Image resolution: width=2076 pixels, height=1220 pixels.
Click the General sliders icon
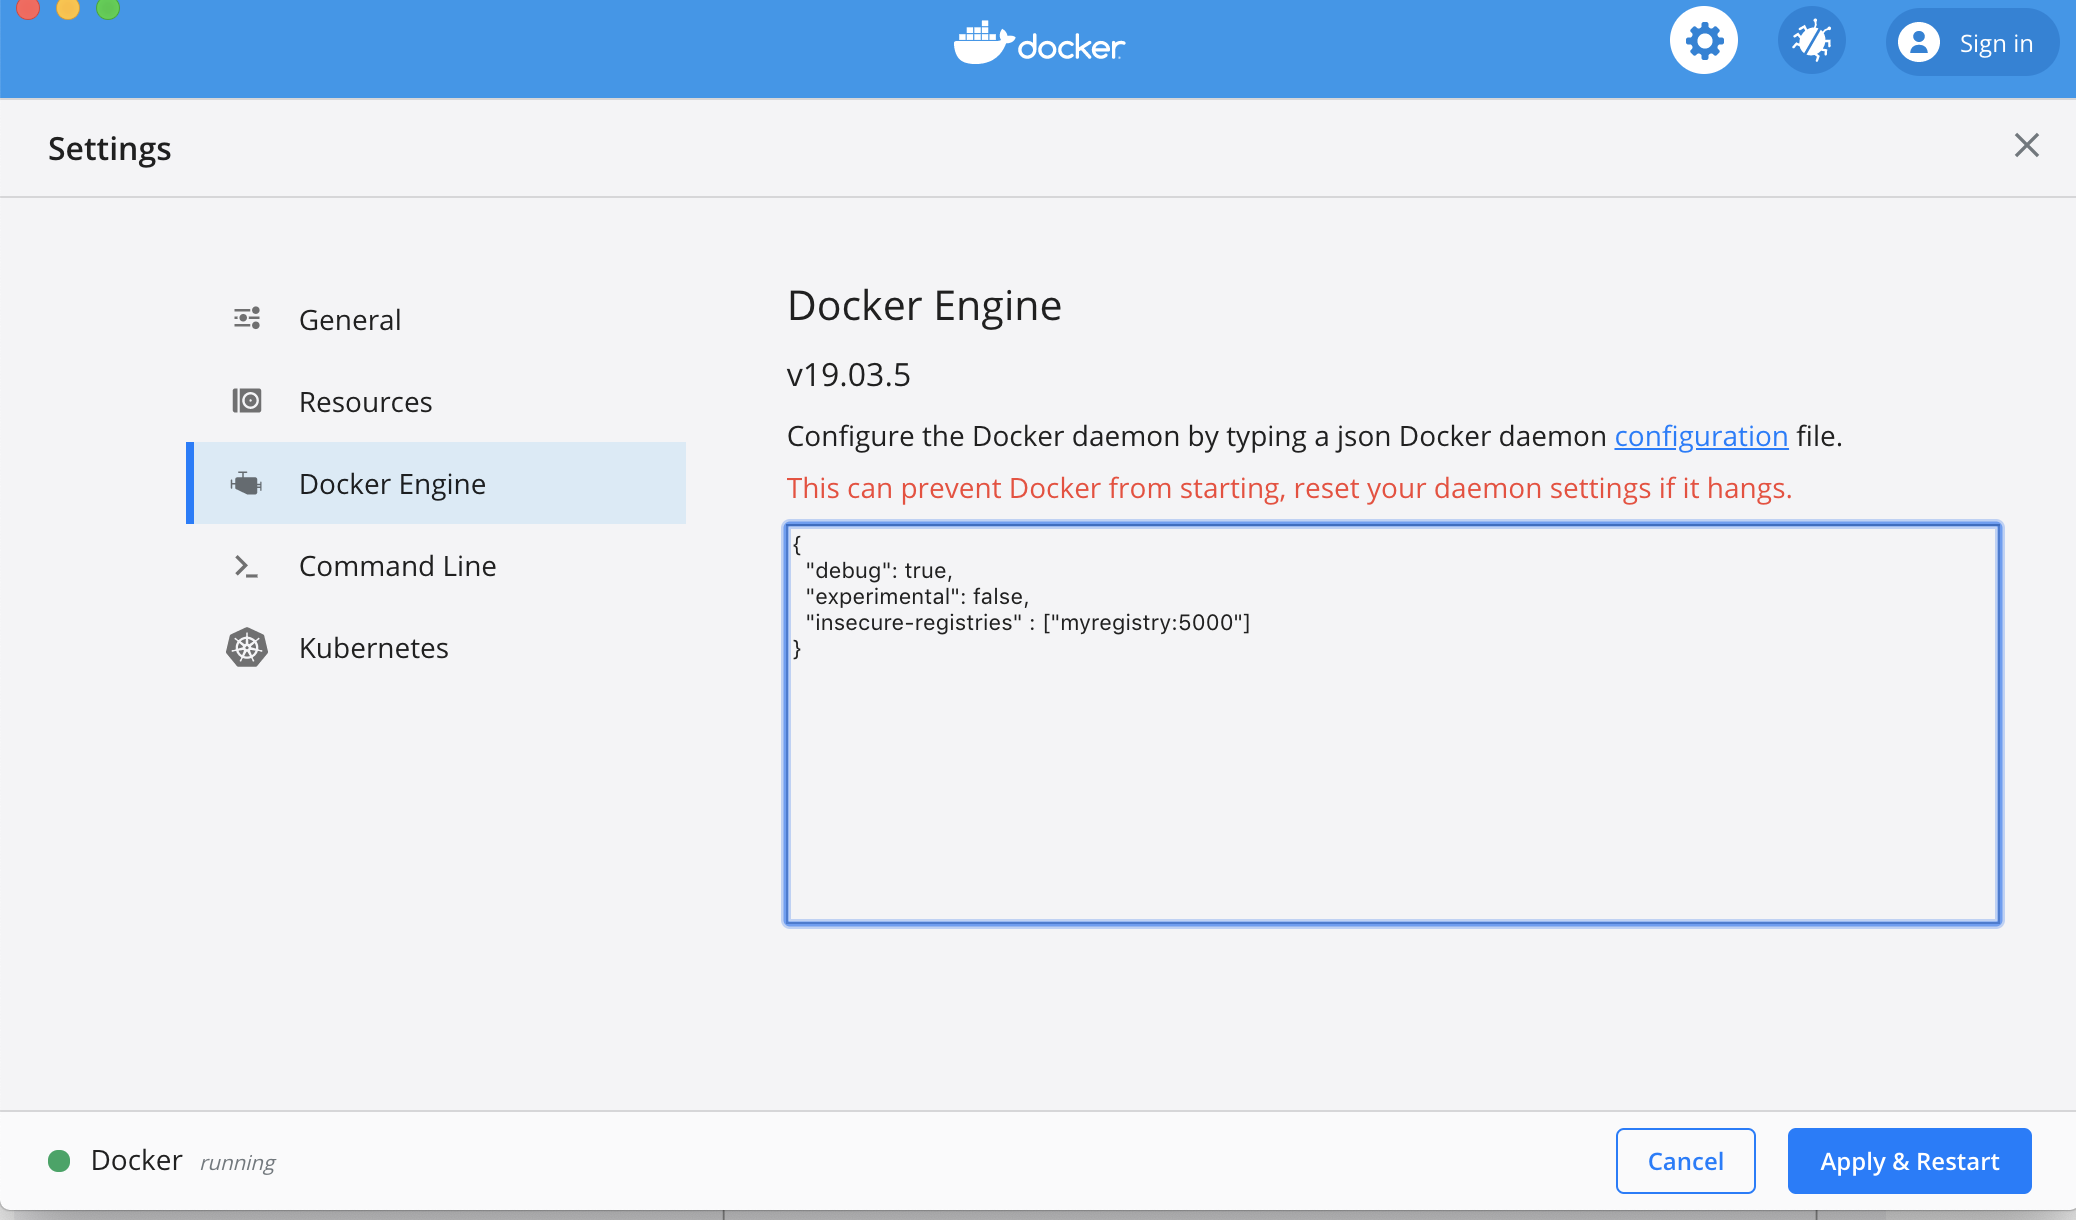click(247, 319)
